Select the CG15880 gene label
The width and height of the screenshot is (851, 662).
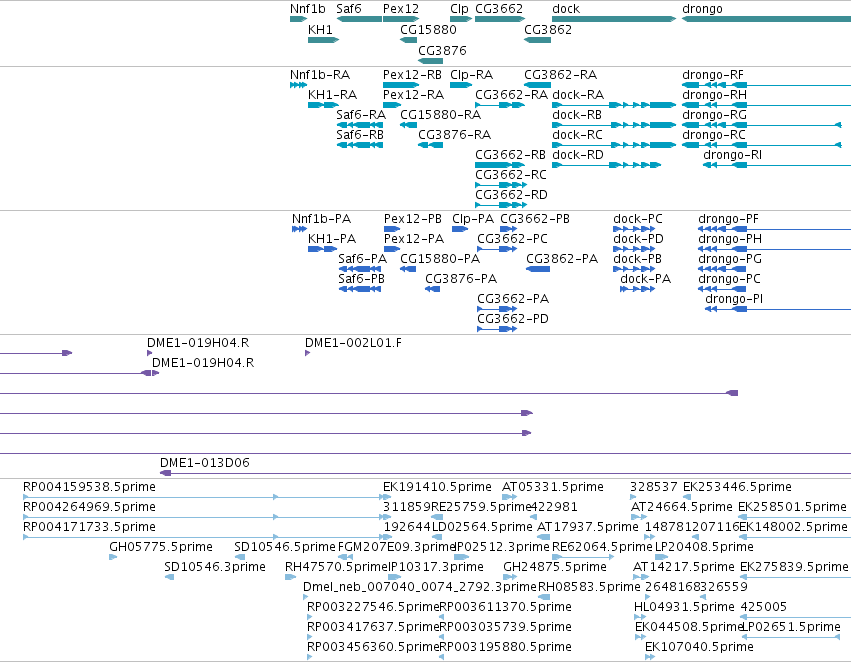point(428,29)
